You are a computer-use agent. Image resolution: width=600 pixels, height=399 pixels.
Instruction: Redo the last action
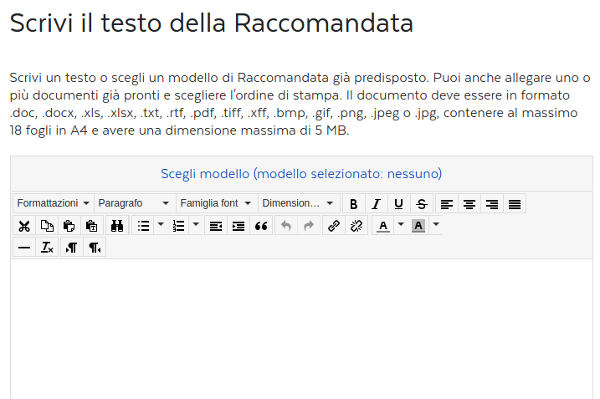309,226
